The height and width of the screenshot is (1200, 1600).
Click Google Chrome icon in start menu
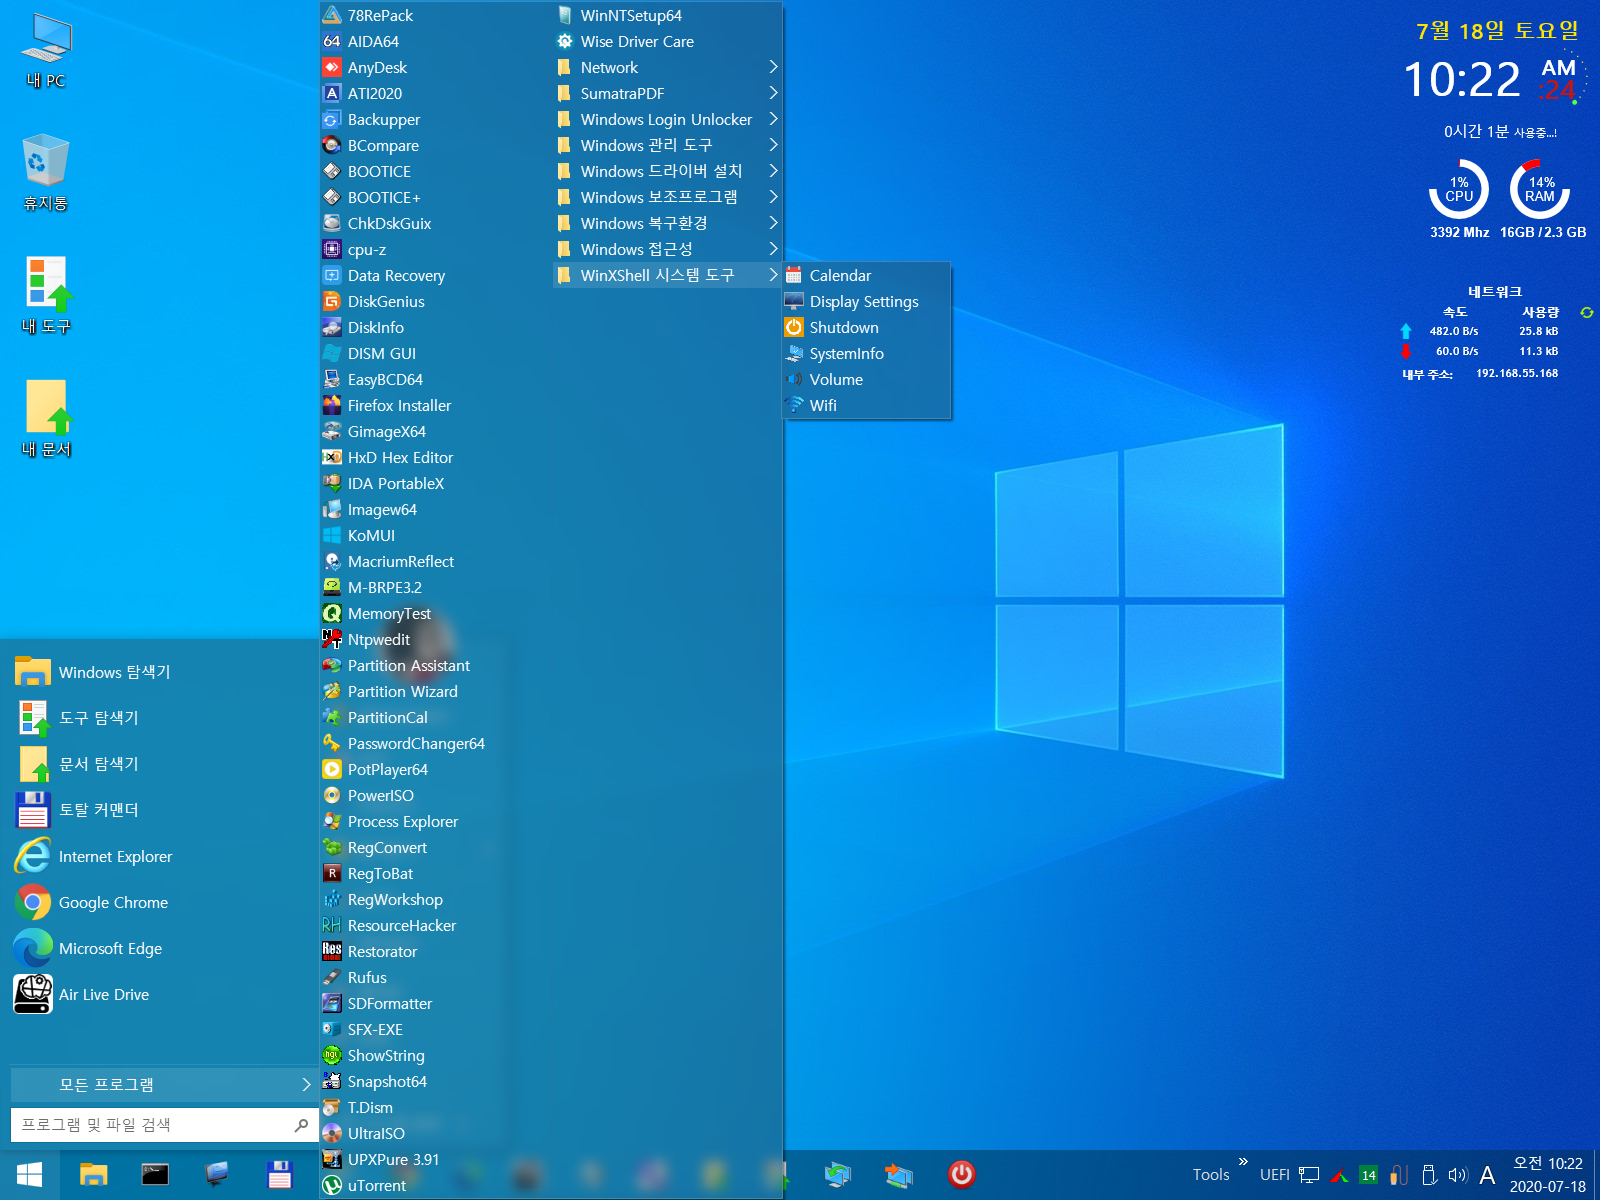[x=33, y=902]
